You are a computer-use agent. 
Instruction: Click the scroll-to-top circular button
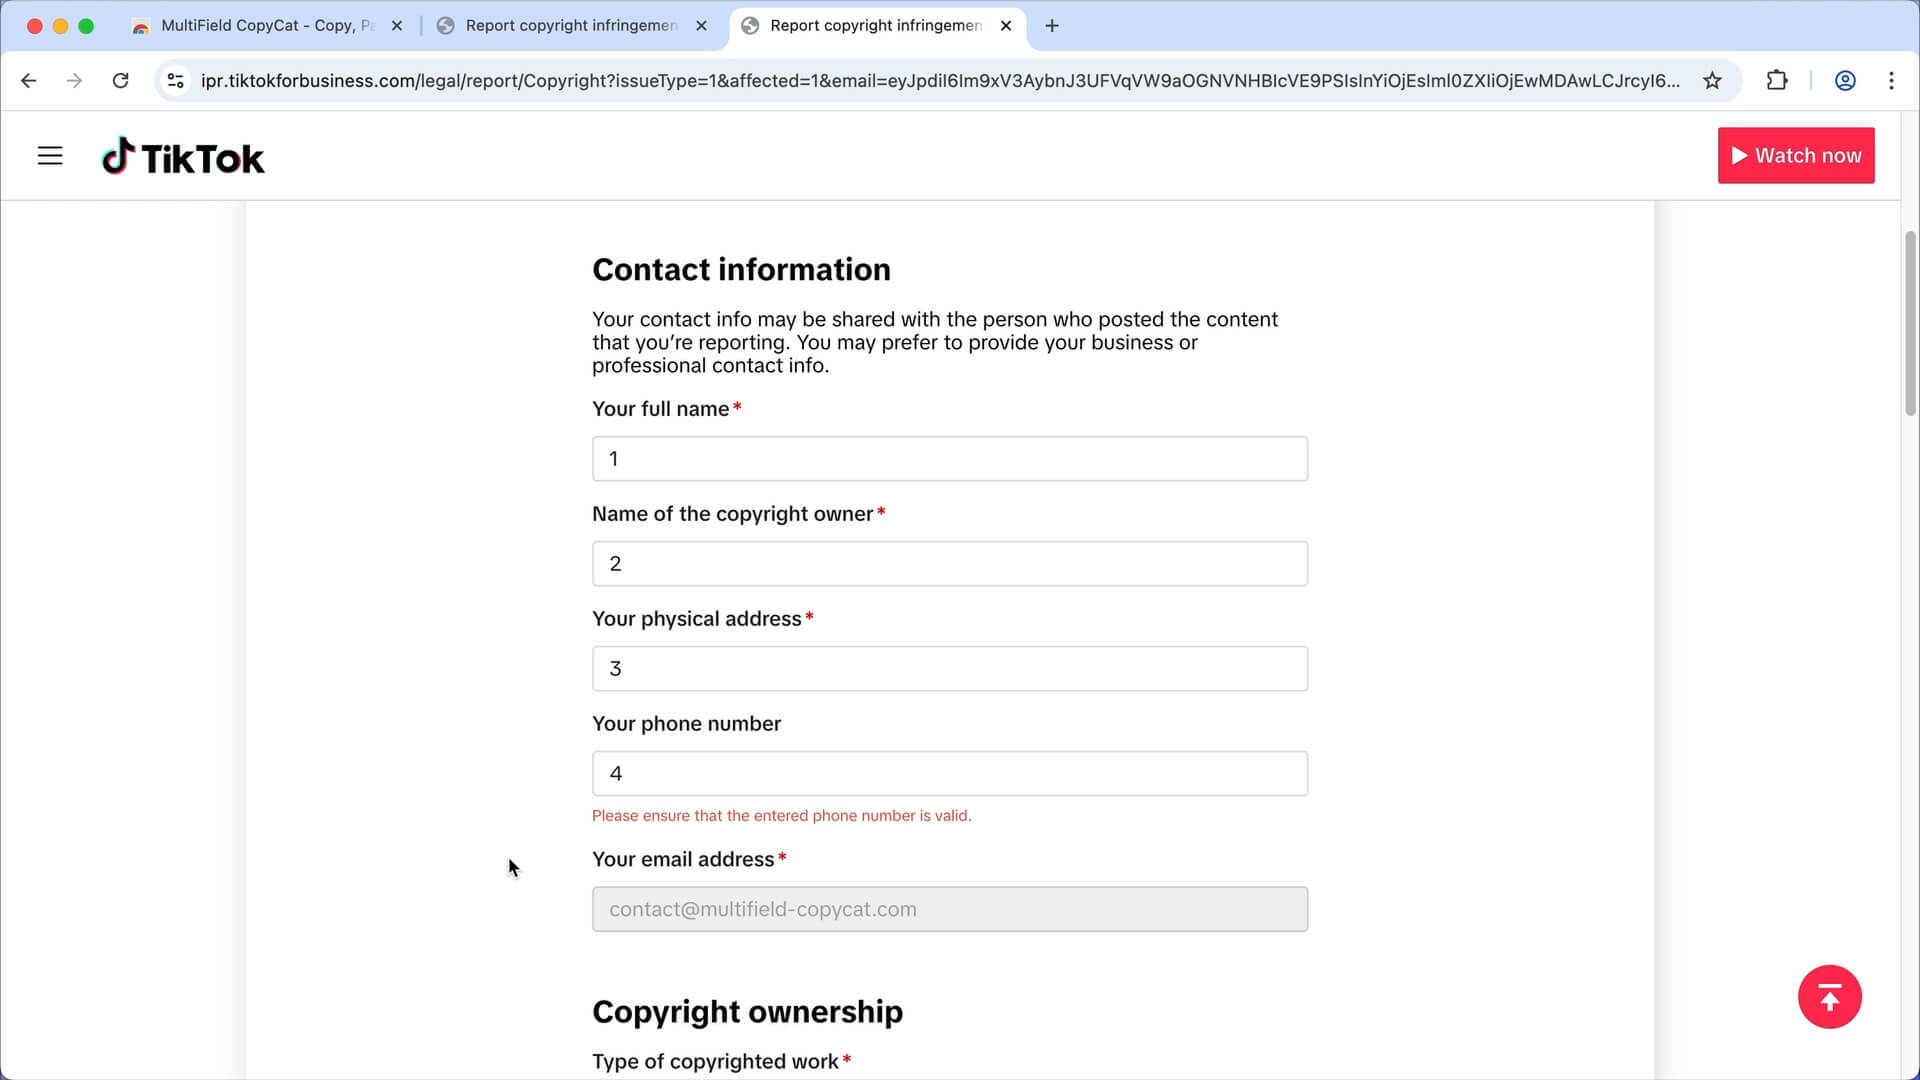tap(1830, 997)
